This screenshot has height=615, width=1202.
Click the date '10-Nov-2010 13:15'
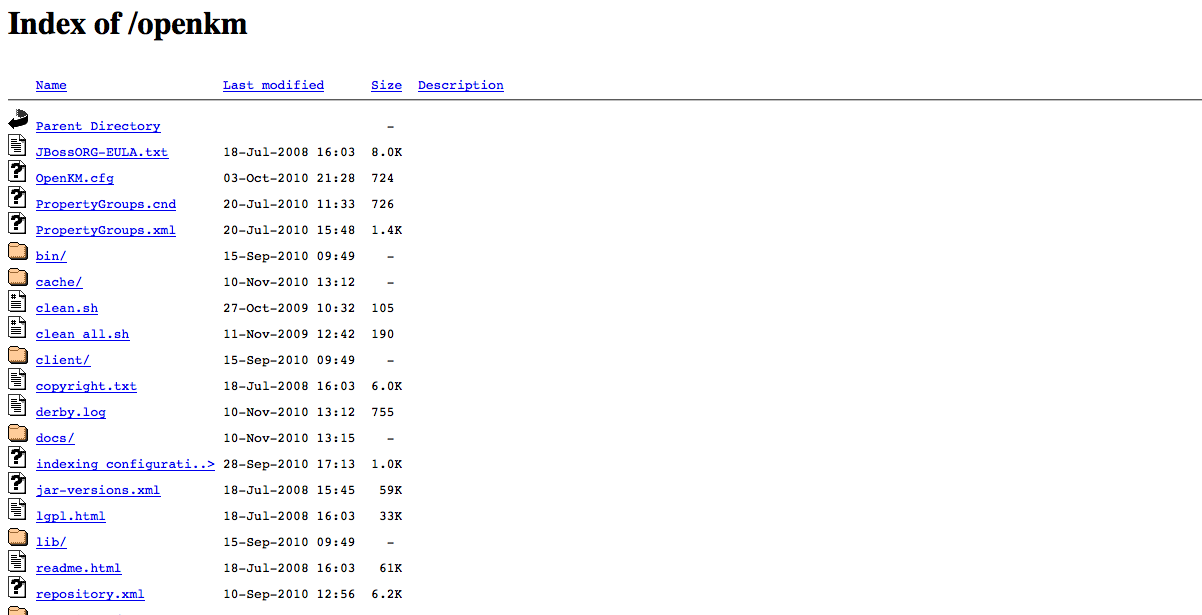tap(289, 438)
